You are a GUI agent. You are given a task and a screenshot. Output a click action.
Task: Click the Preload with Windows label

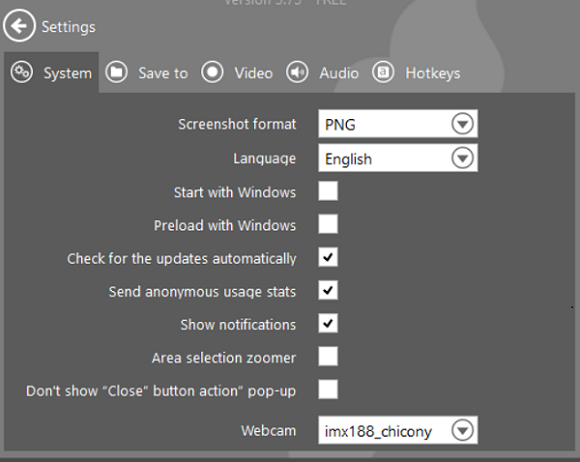point(225,225)
